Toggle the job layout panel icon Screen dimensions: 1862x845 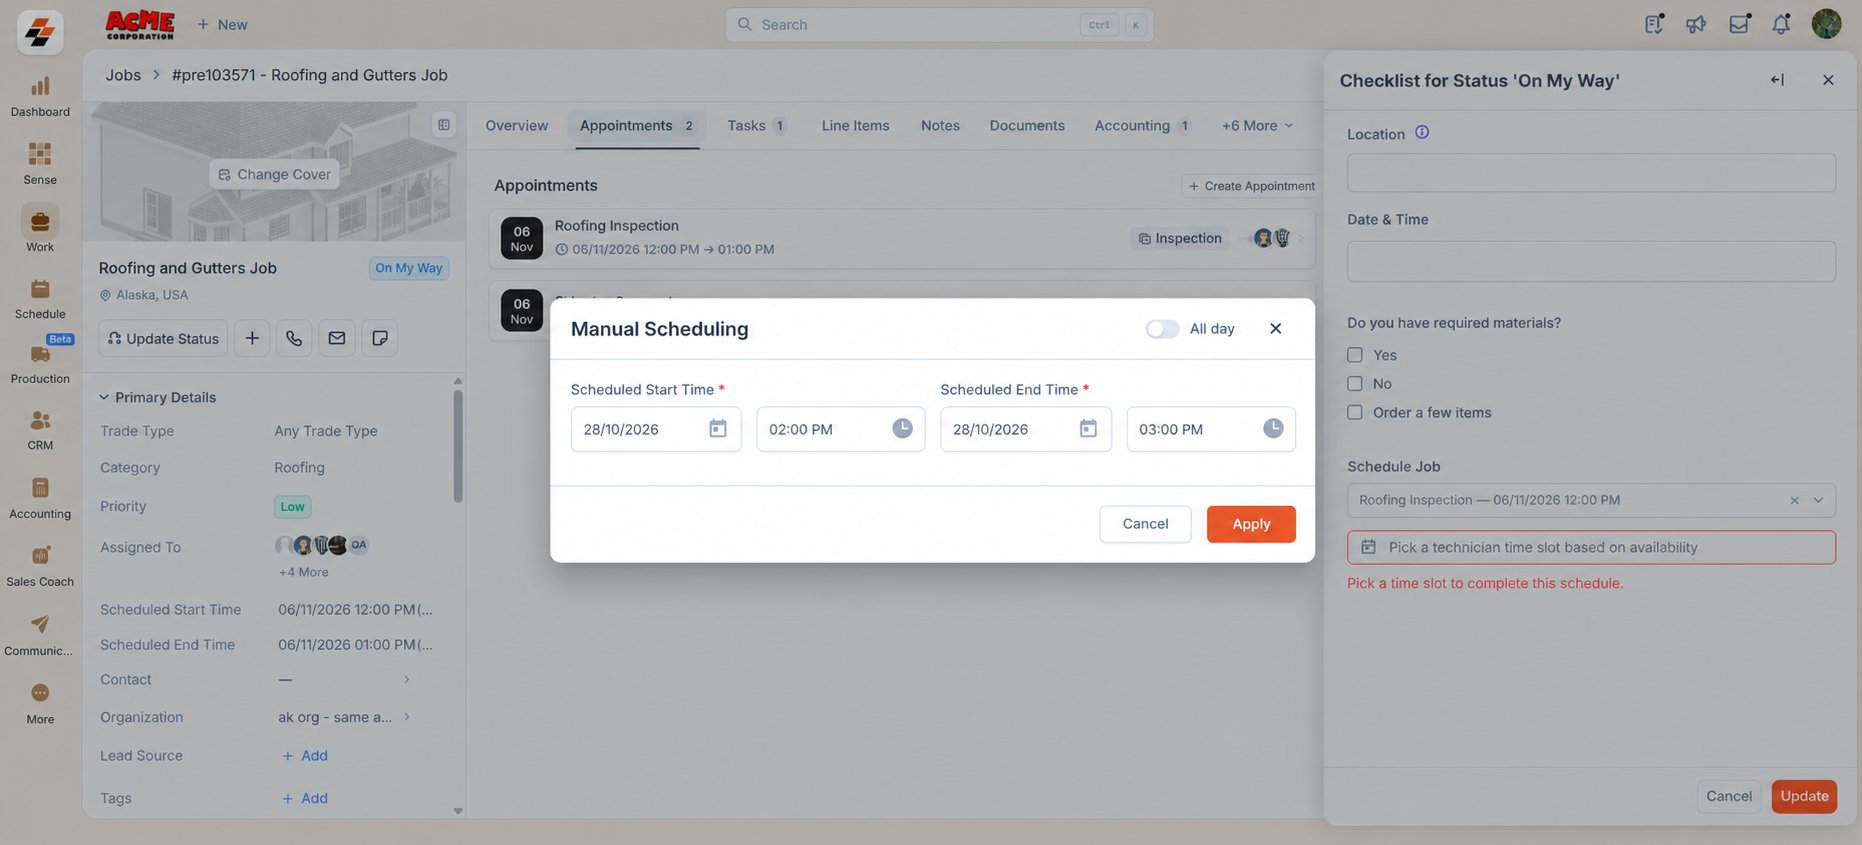444,125
